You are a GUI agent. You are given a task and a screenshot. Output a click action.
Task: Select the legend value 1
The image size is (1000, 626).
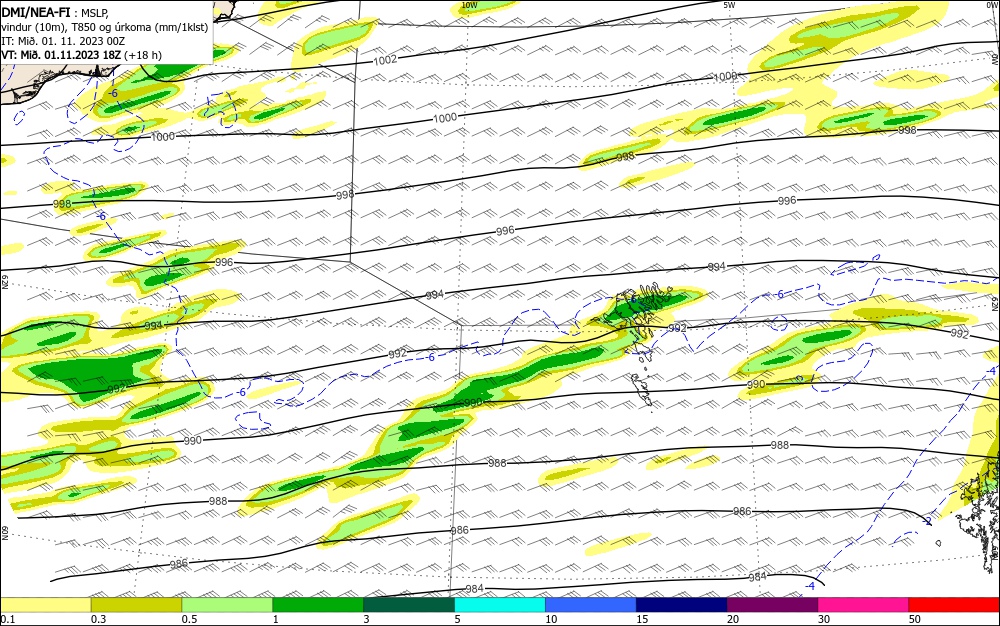tap(276, 620)
